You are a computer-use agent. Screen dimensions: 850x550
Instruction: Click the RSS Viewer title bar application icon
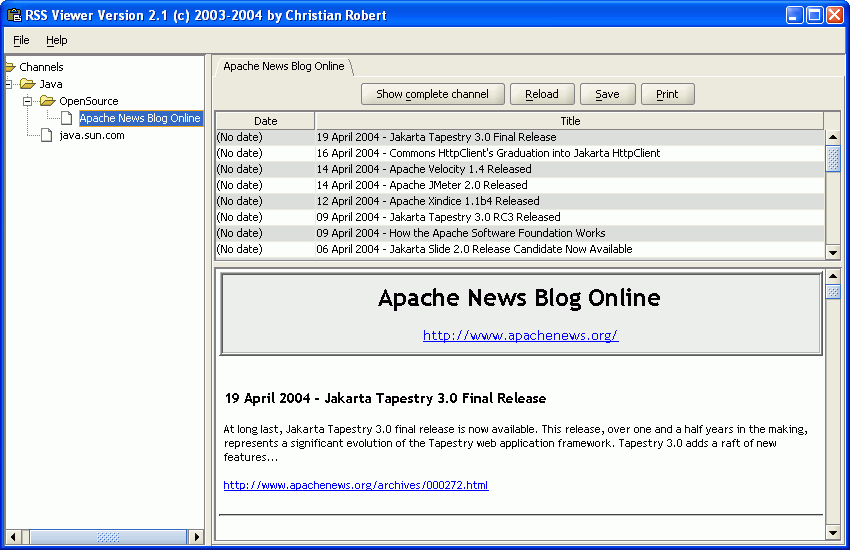[14, 15]
